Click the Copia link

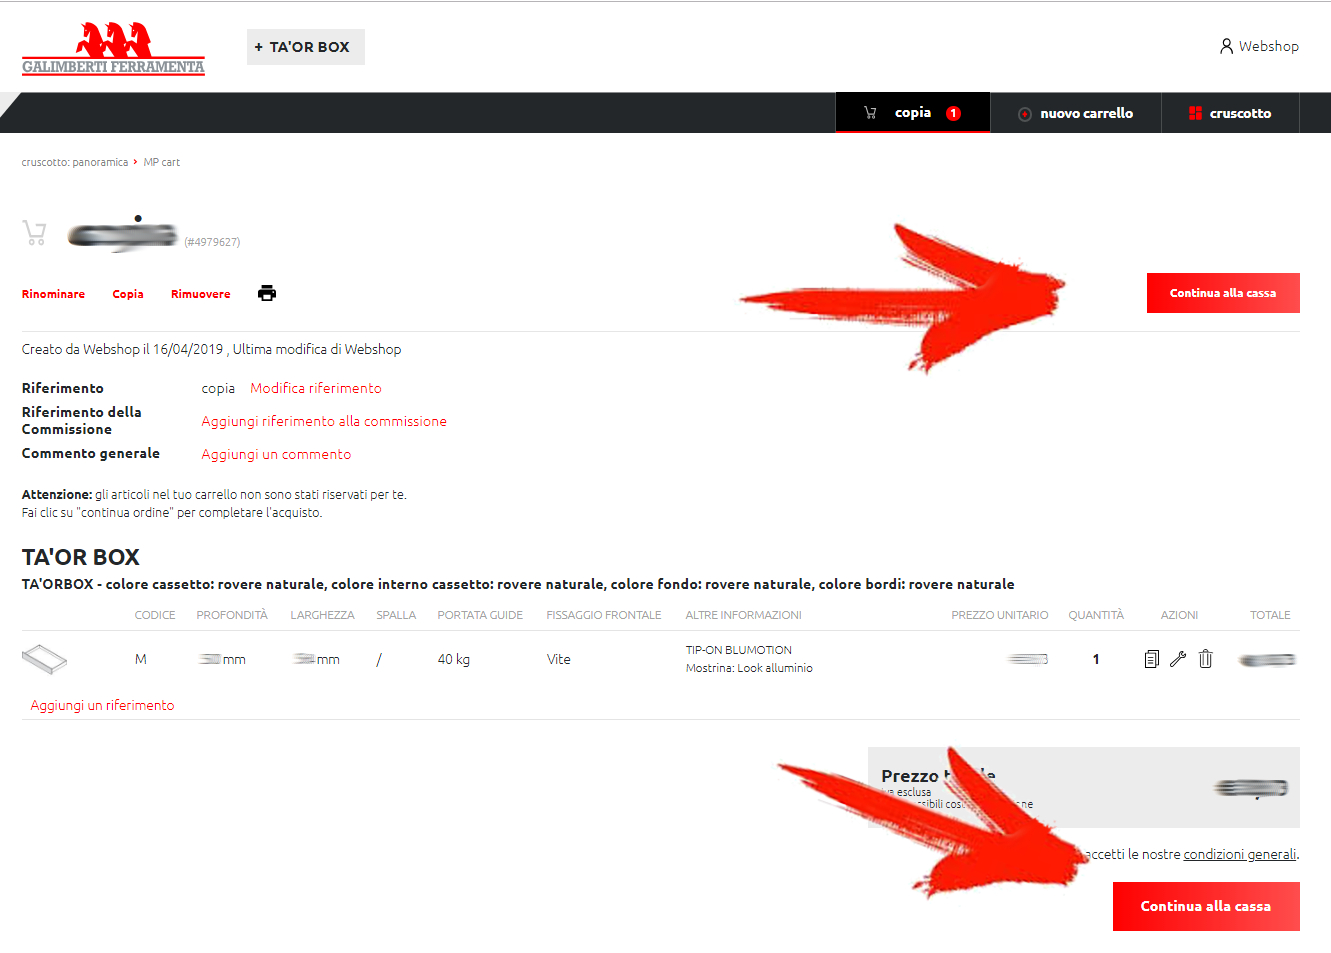(128, 294)
